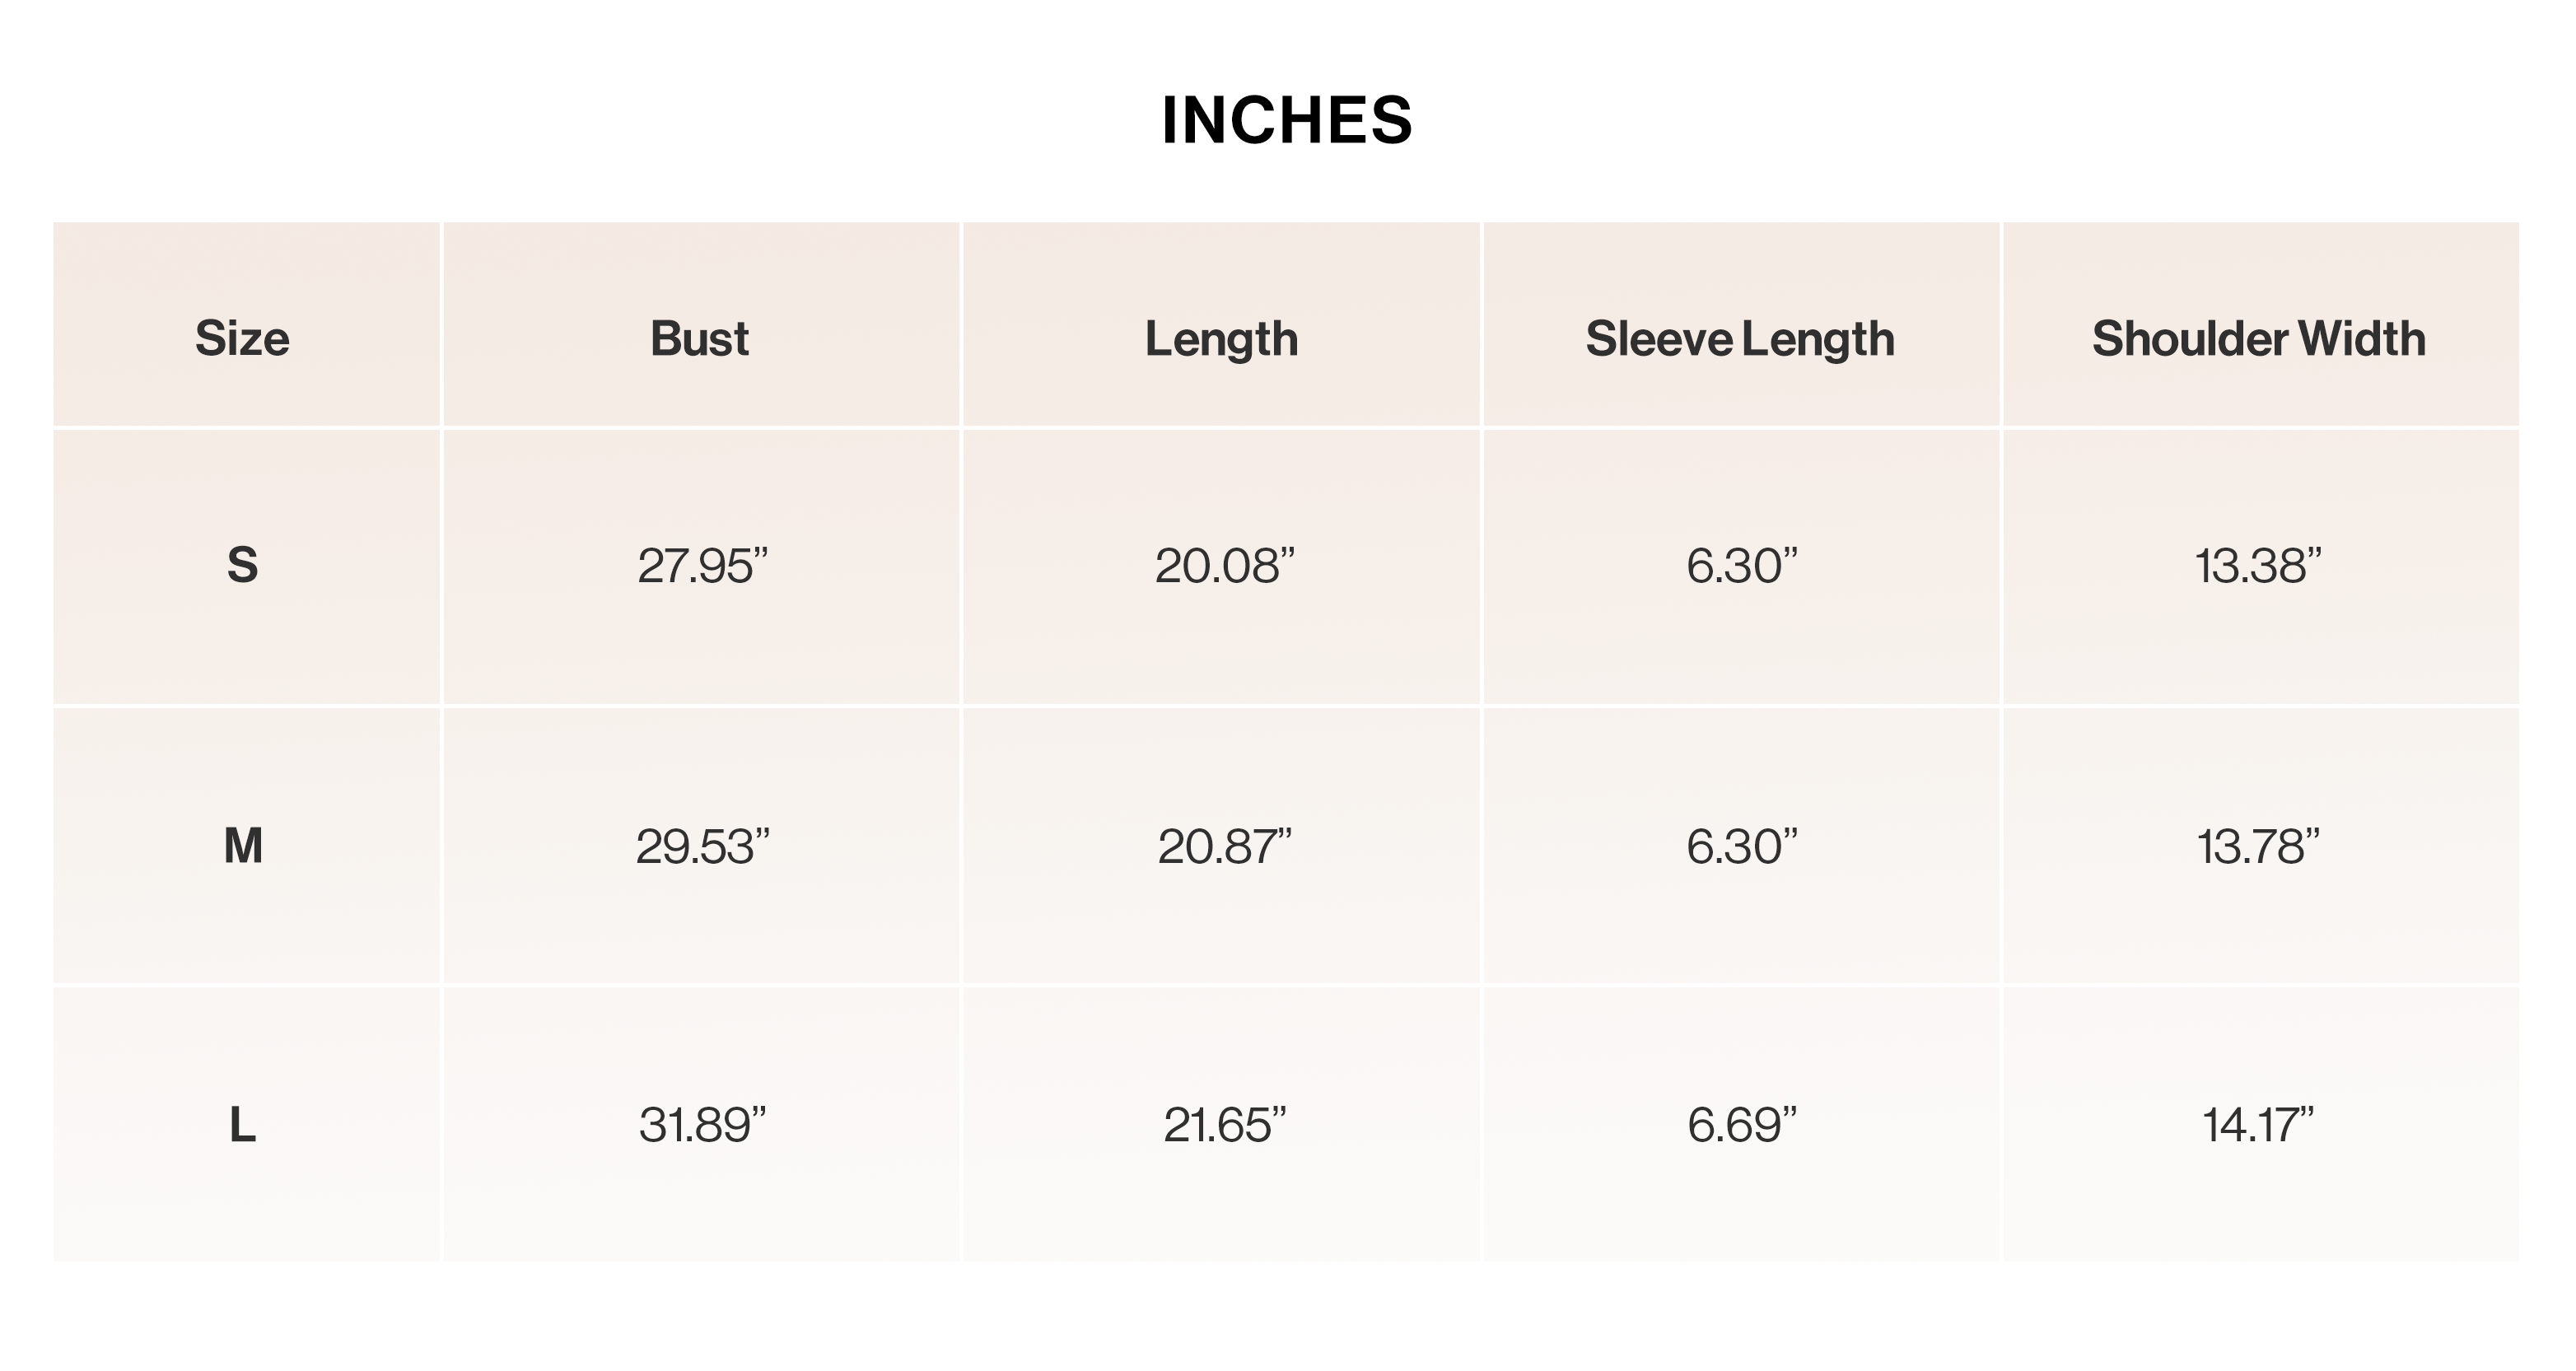Screen dimensions: 2576x1371
Task: Select the Bust column header
Action: tap(700, 338)
